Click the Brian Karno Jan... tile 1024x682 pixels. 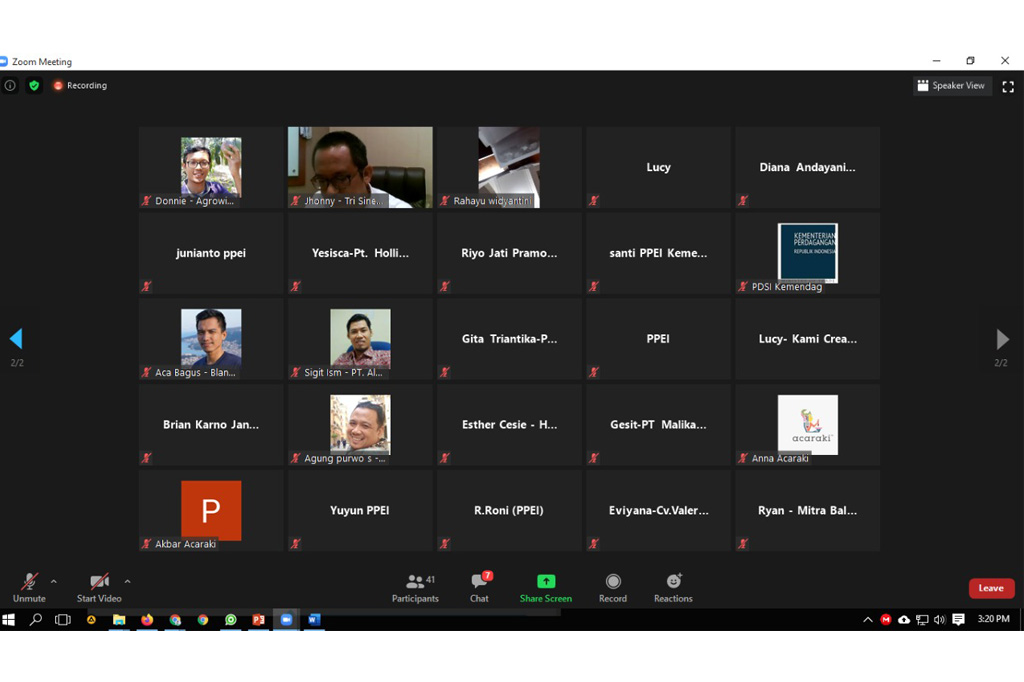point(211,425)
